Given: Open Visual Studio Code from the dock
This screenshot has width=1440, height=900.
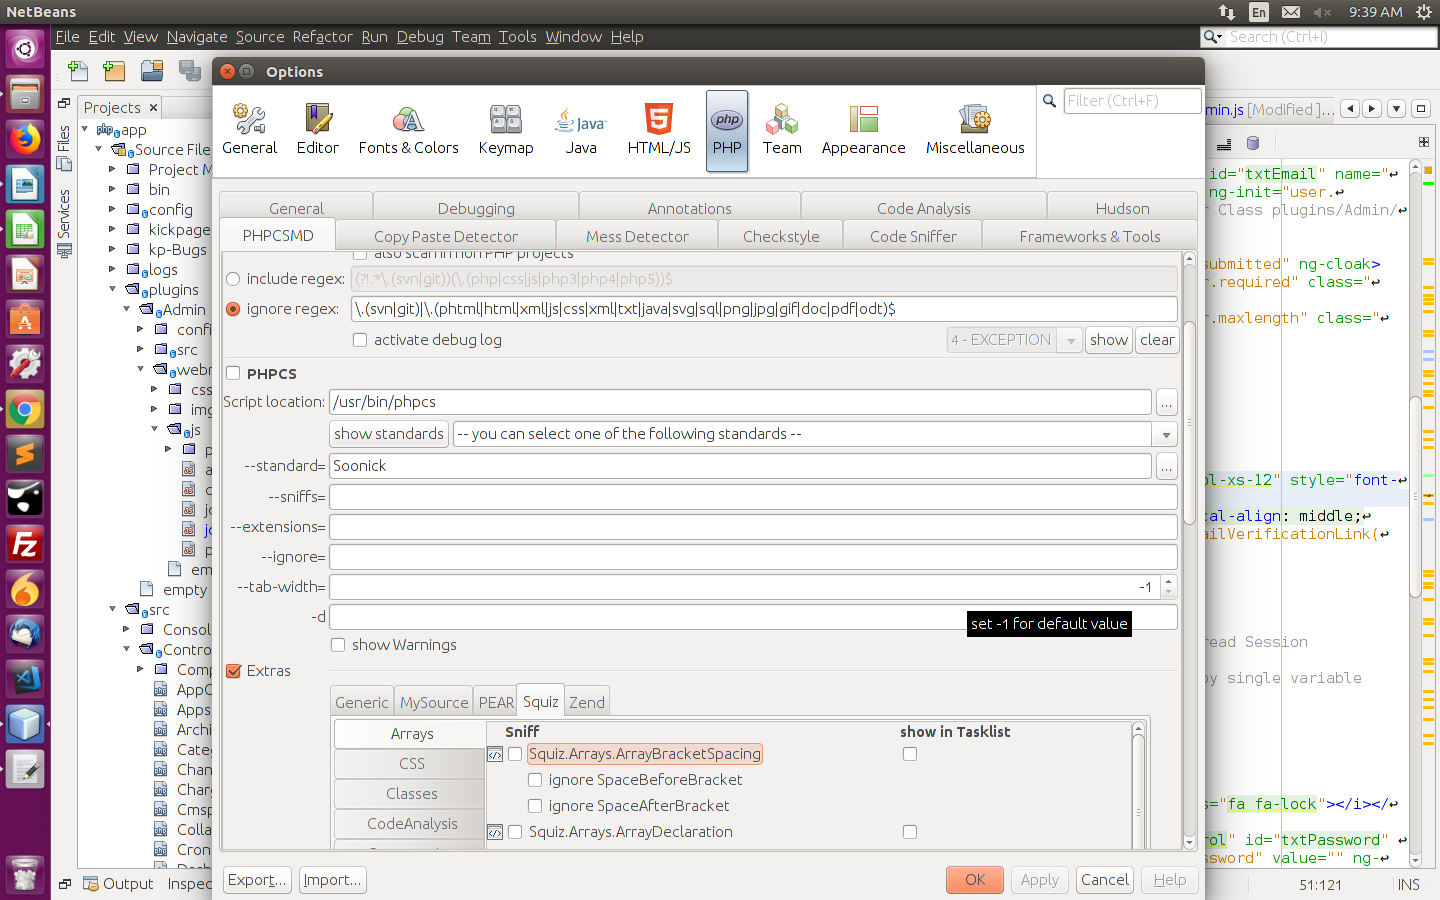Looking at the screenshot, I should pos(25,679).
